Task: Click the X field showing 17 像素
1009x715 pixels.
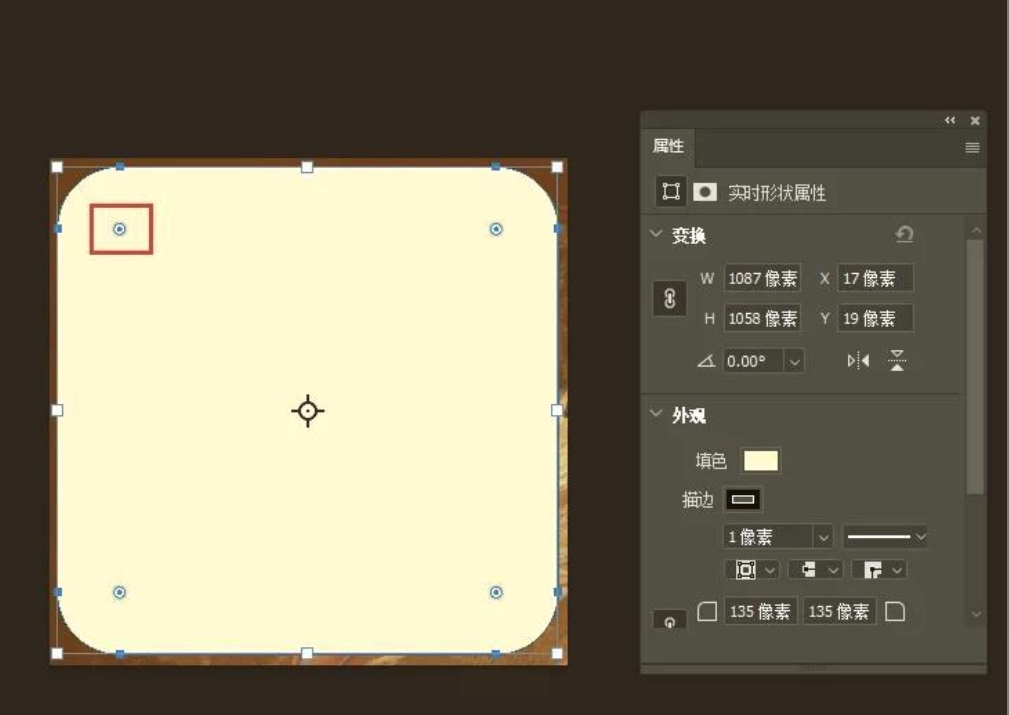Action: [x=875, y=279]
